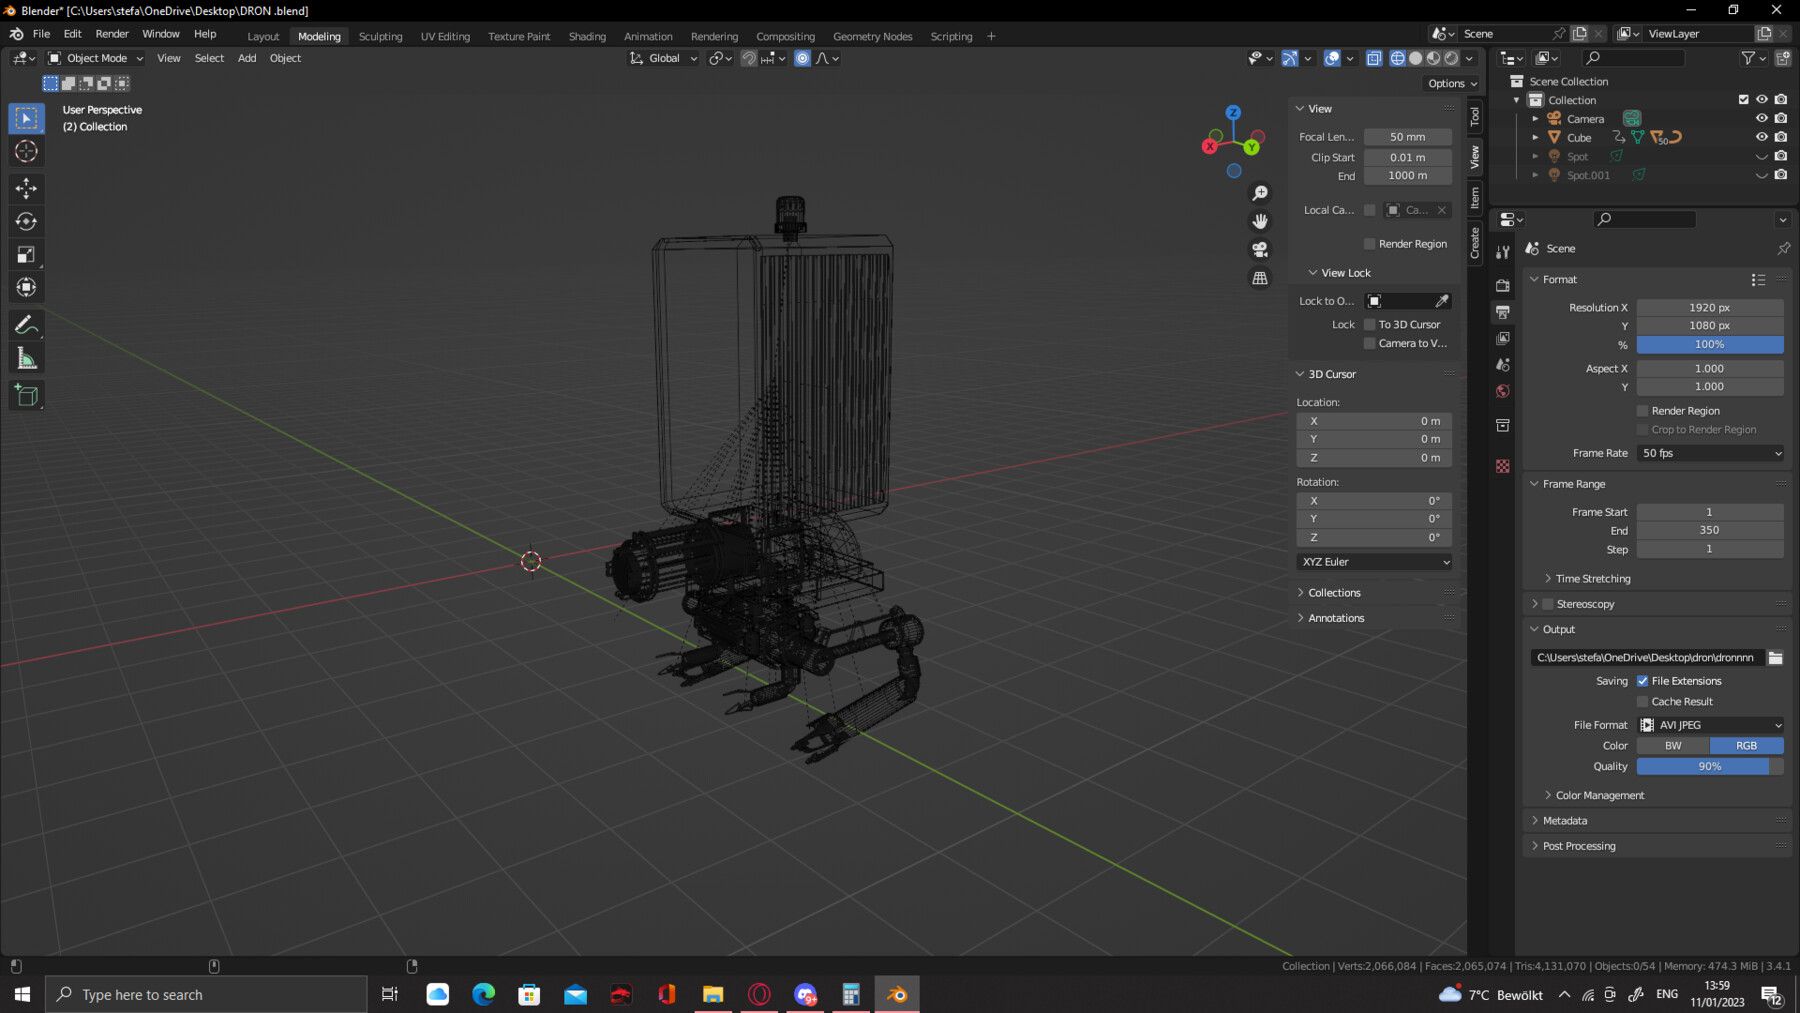Hide the Camera object in the outliner
The image size is (1800, 1013).
[1761, 118]
